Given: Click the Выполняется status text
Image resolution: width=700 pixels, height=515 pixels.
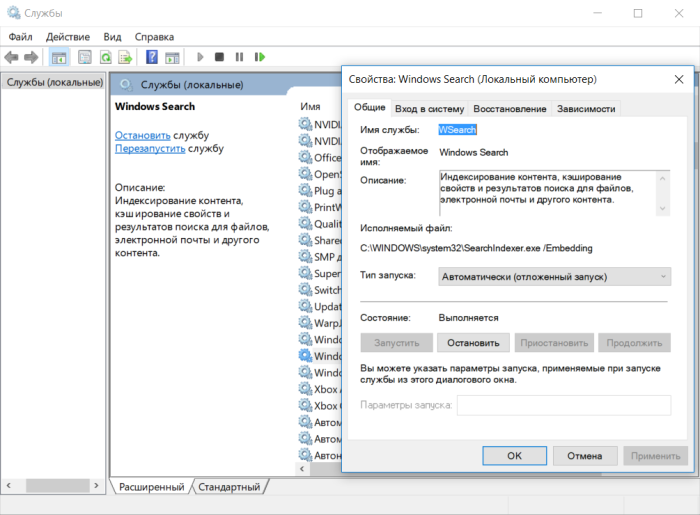Looking at the screenshot, I should click(468, 318).
